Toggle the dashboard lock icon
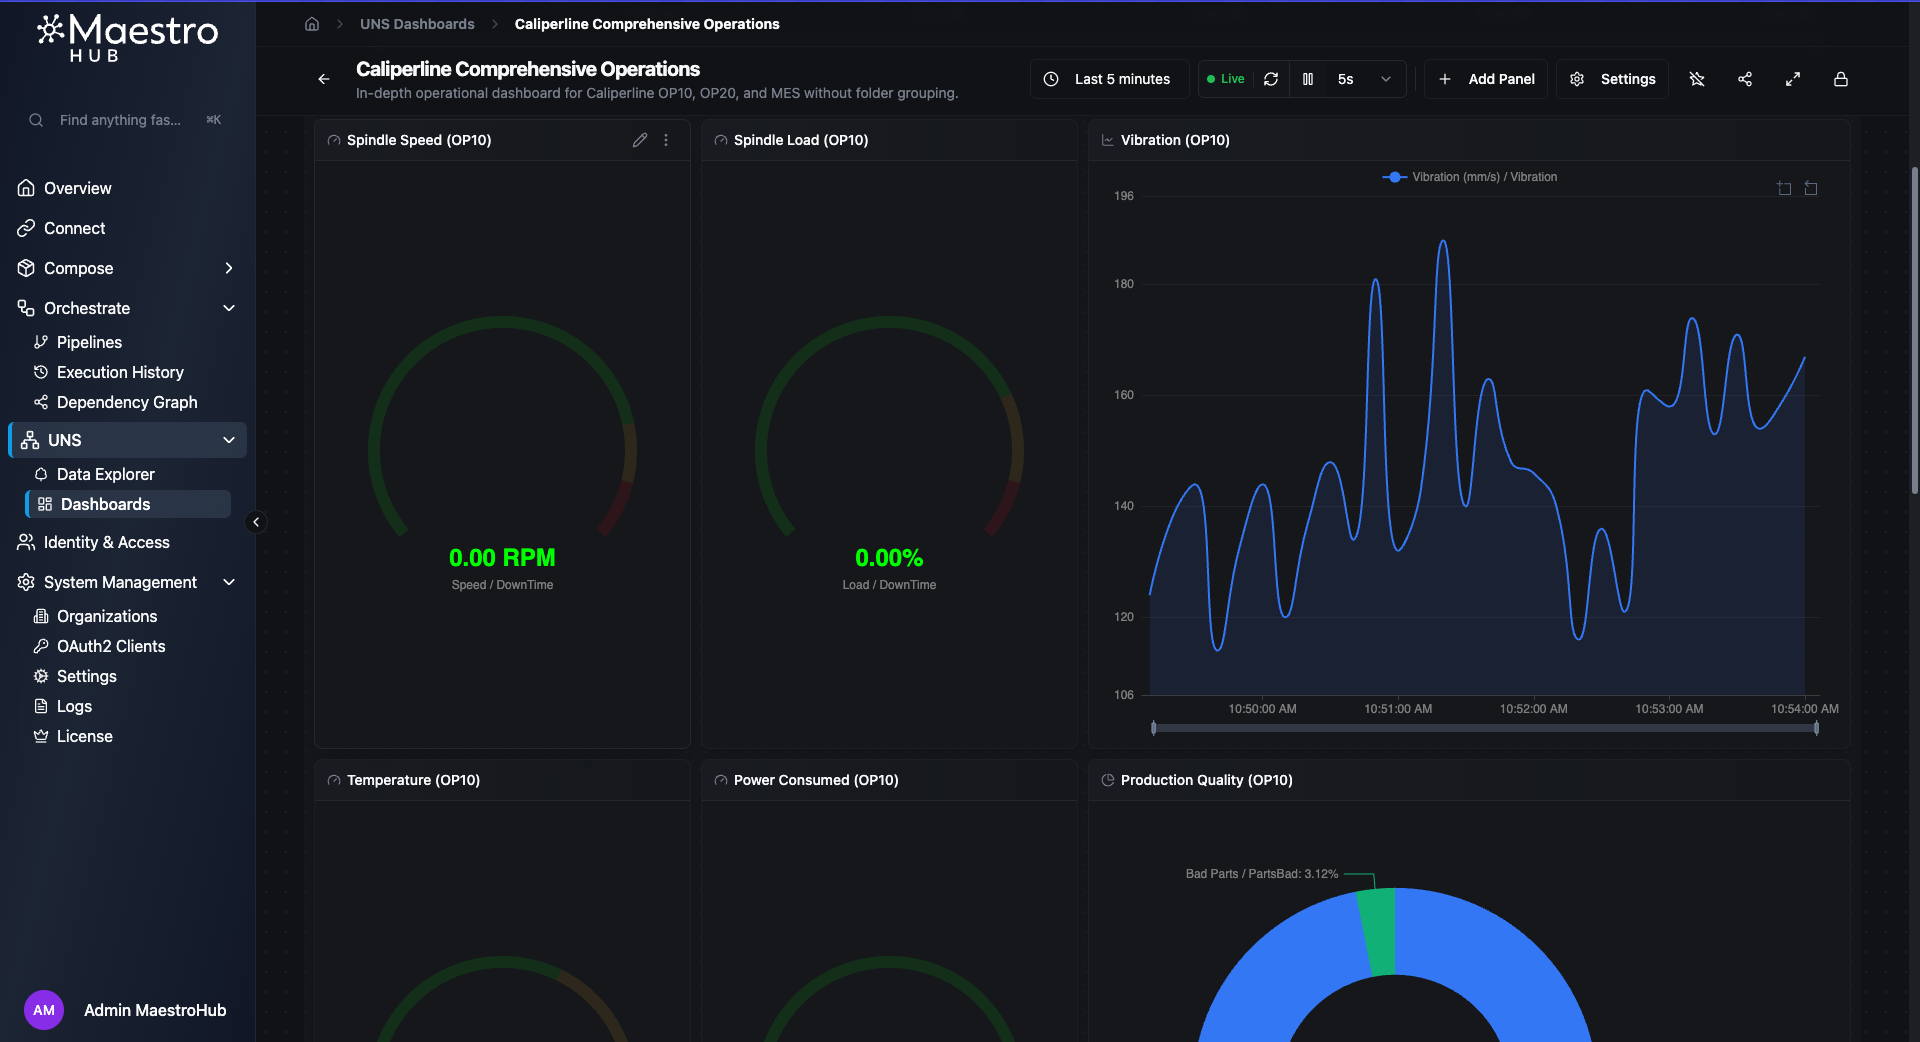The height and width of the screenshot is (1042, 1920). 1841,79
